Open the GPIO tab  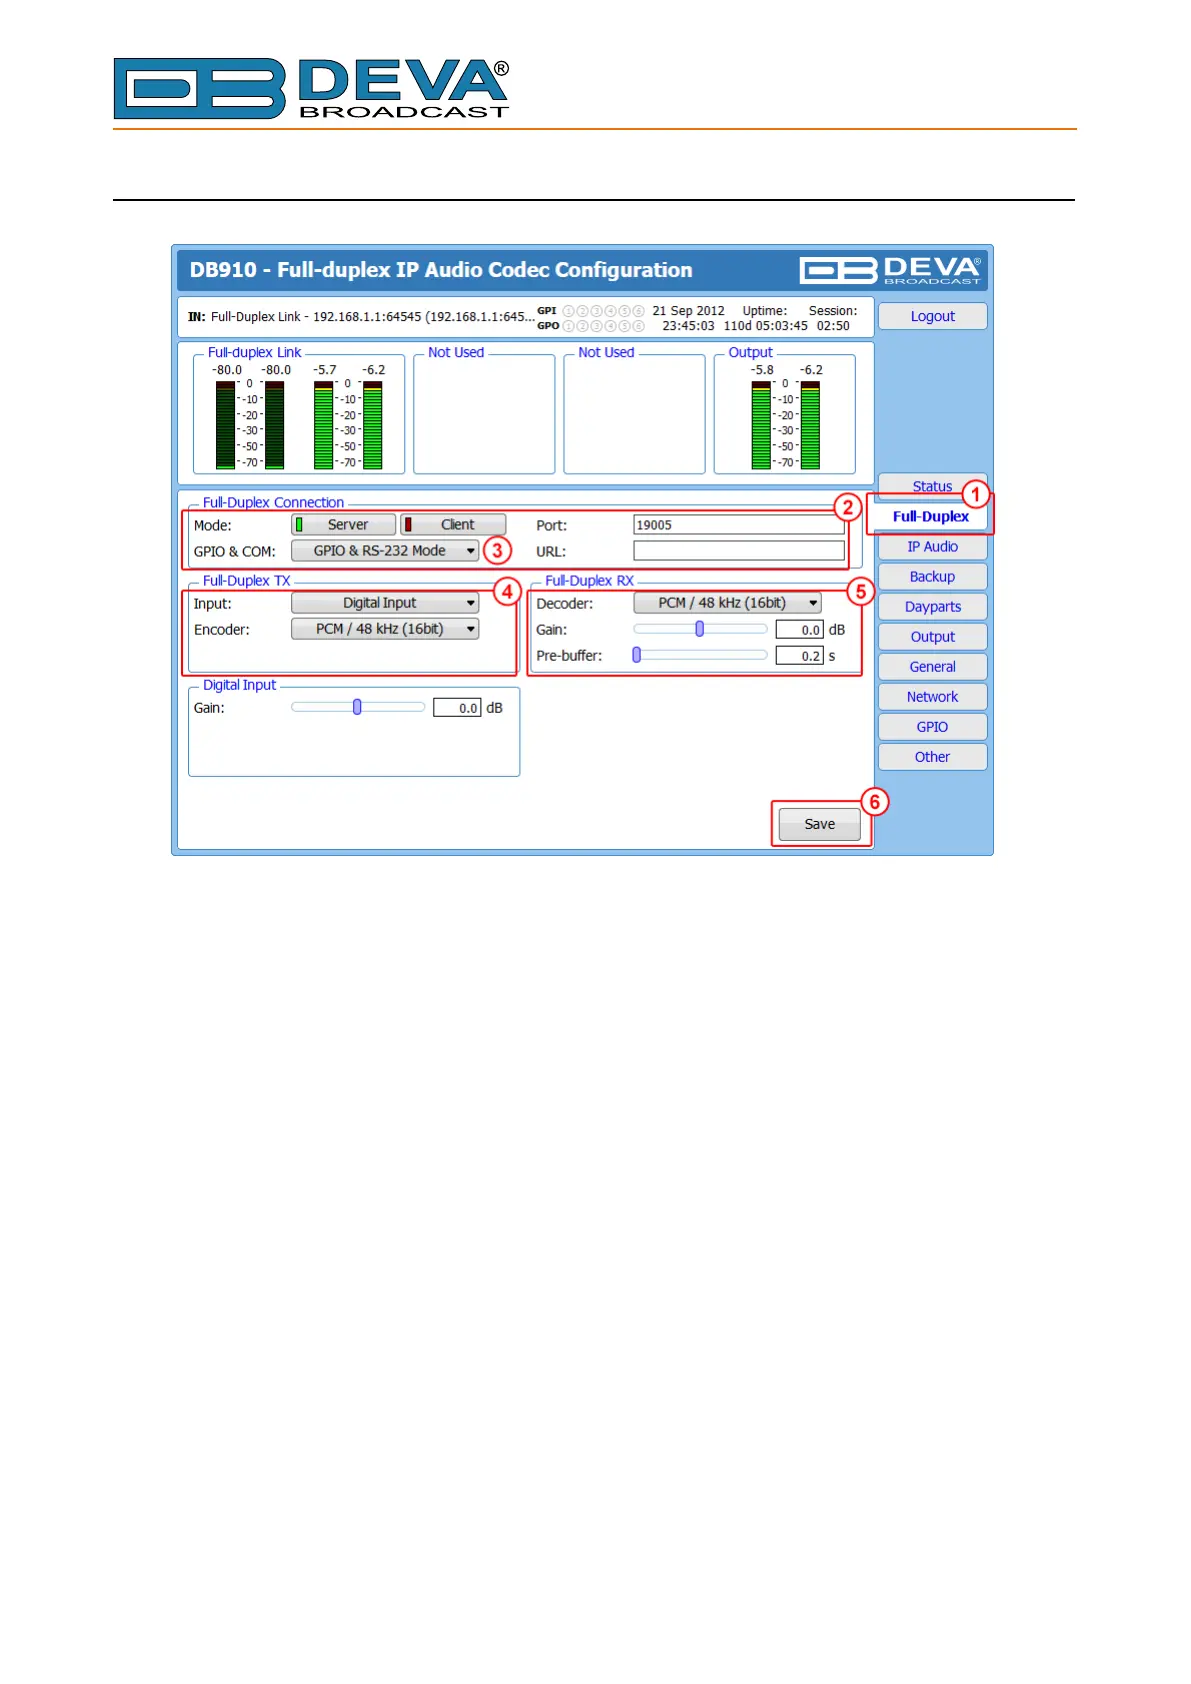(x=932, y=727)
